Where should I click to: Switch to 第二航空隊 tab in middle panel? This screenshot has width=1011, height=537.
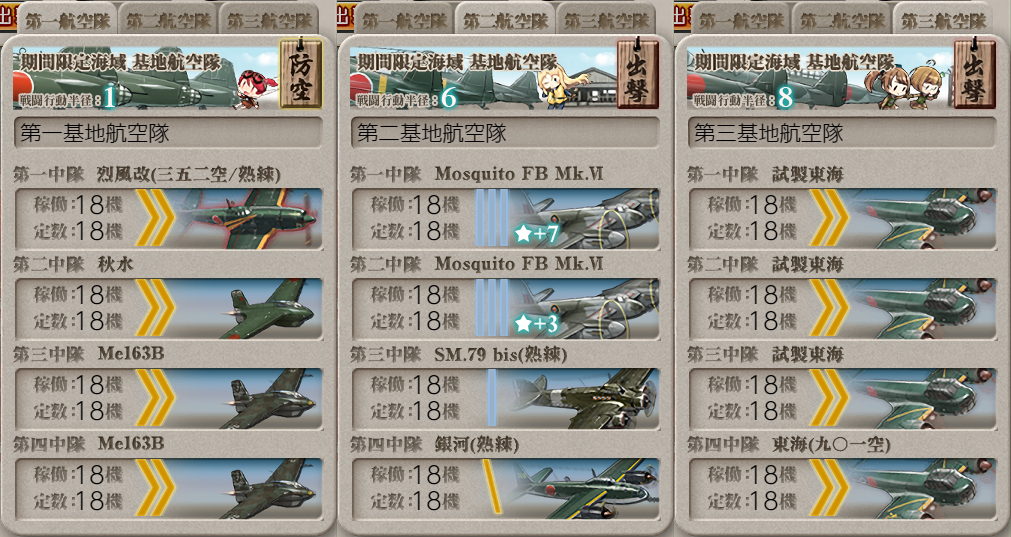click(505, 19)
